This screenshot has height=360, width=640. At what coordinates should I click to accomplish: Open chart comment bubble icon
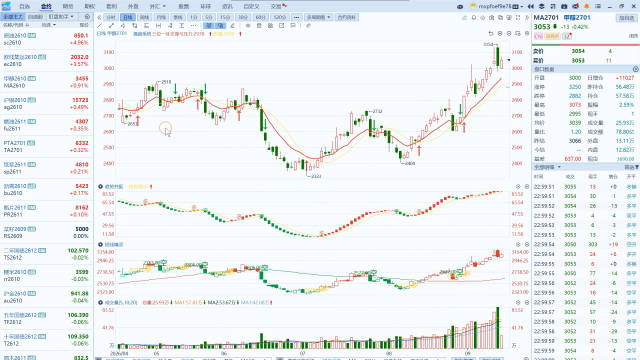coord(293,25)
